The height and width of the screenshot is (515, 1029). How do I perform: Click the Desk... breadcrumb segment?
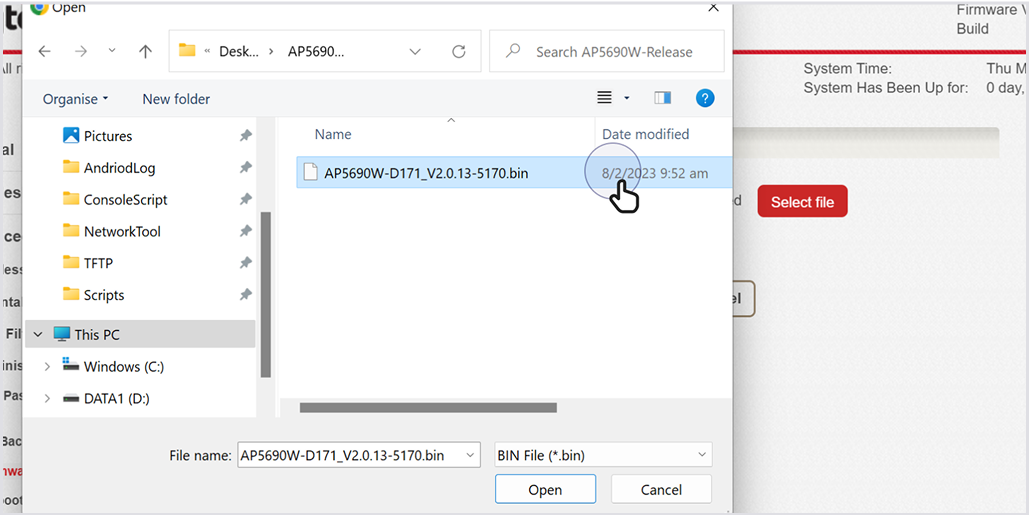pos(239,52)
